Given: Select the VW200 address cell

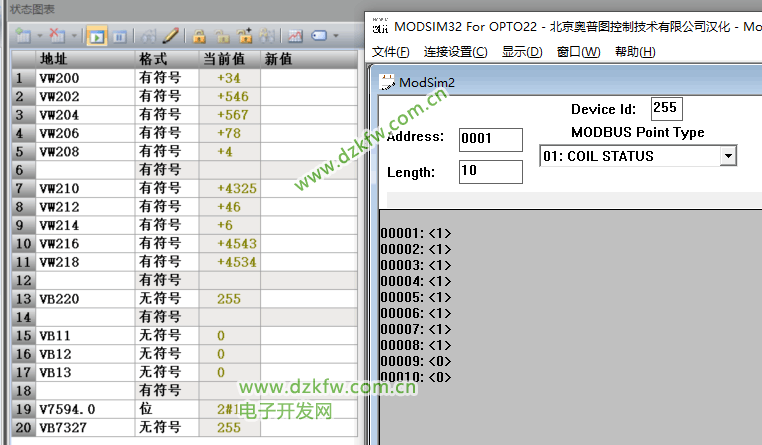Looking at the screenshot, I should (x=85, y=78).
